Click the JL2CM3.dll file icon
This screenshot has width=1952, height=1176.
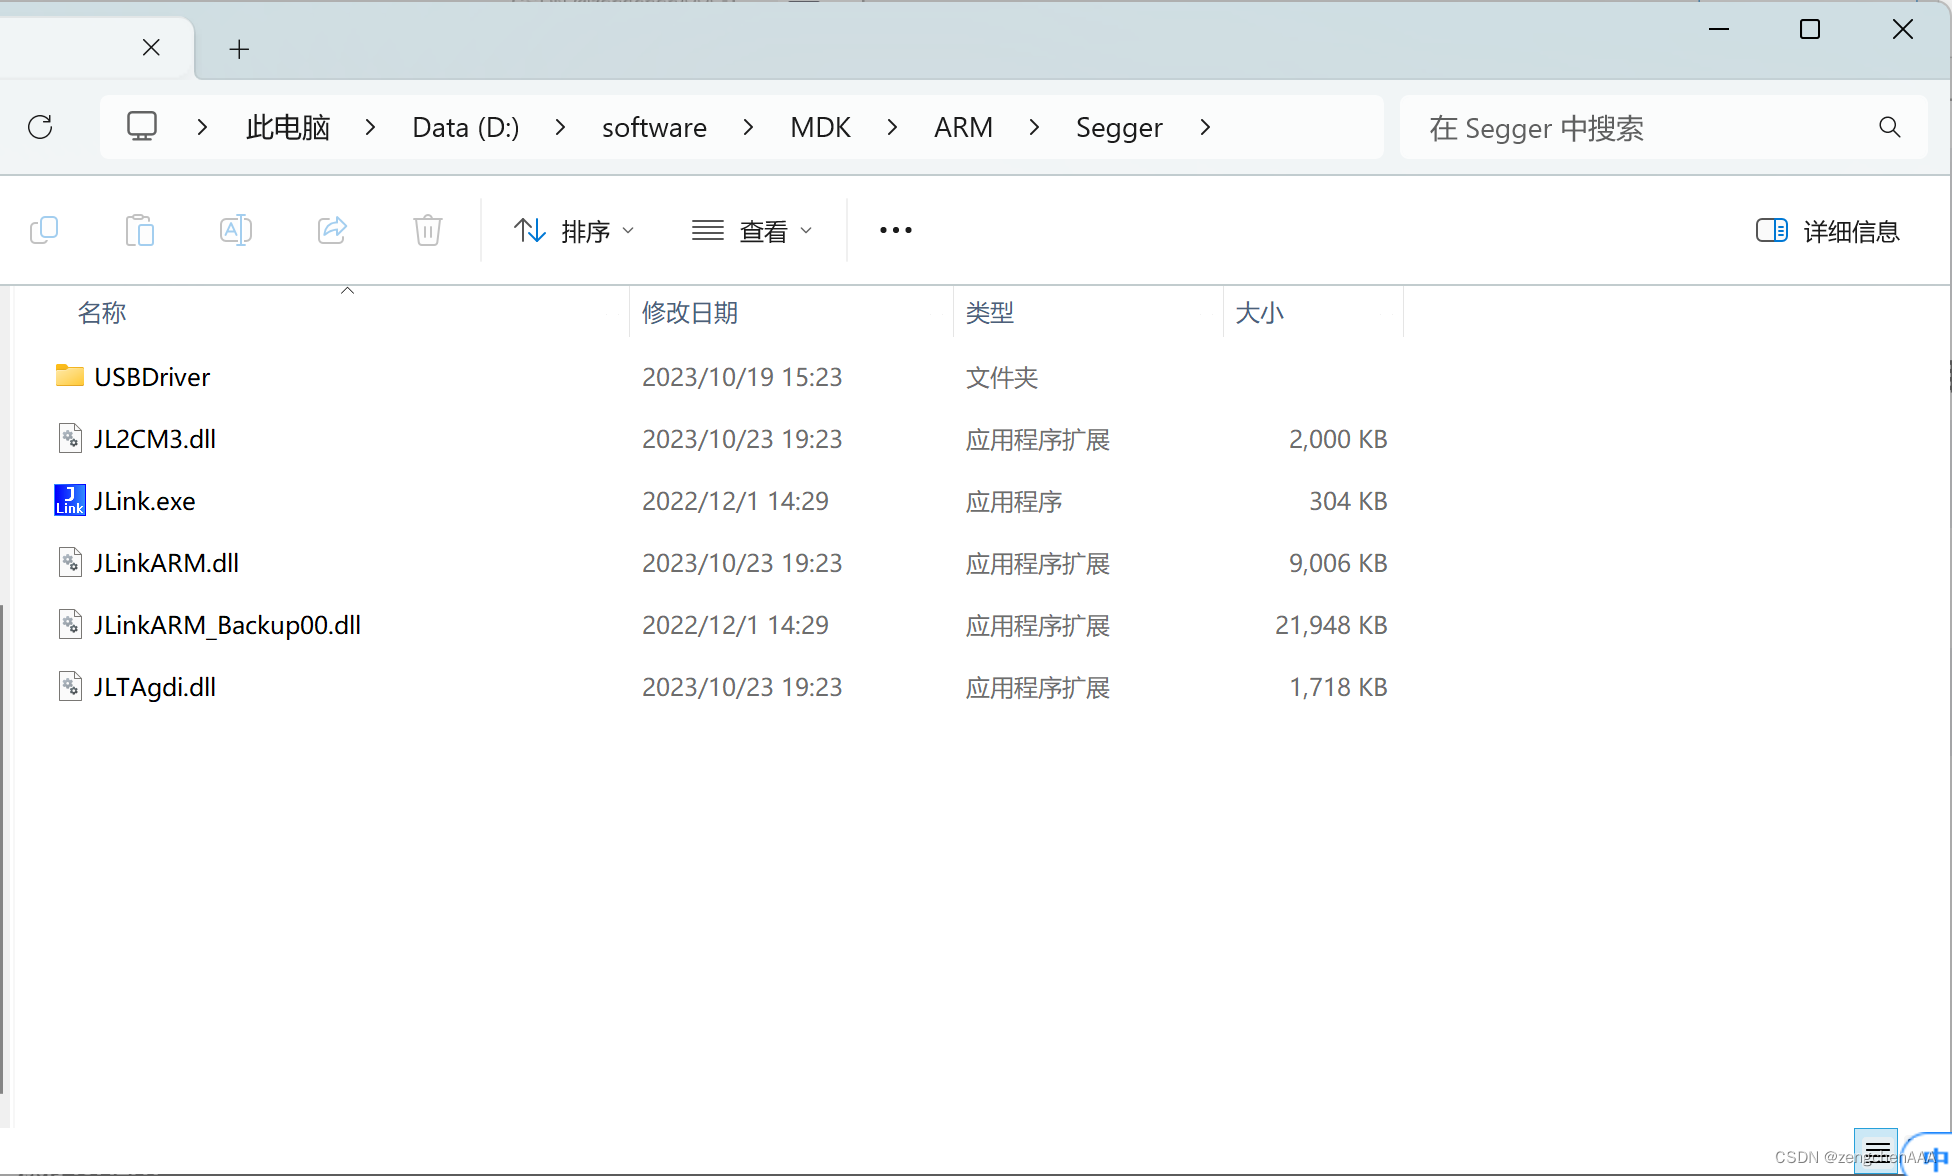70,438
